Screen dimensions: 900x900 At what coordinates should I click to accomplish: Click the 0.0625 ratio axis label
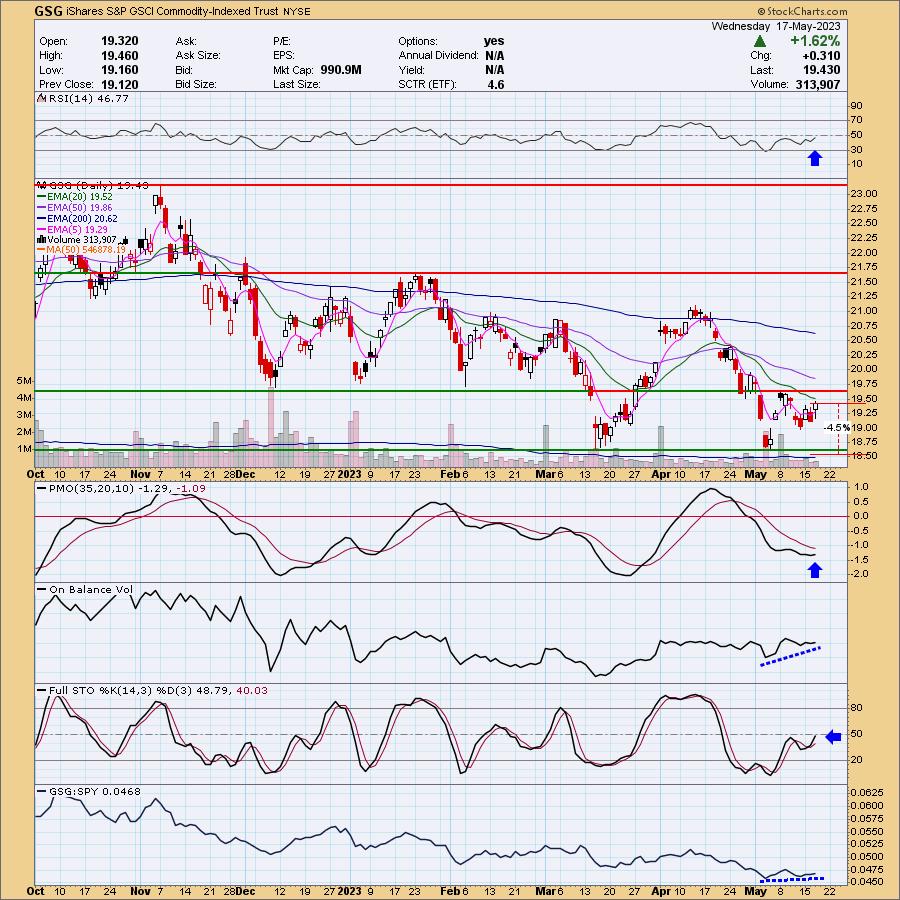pos(866,792)
